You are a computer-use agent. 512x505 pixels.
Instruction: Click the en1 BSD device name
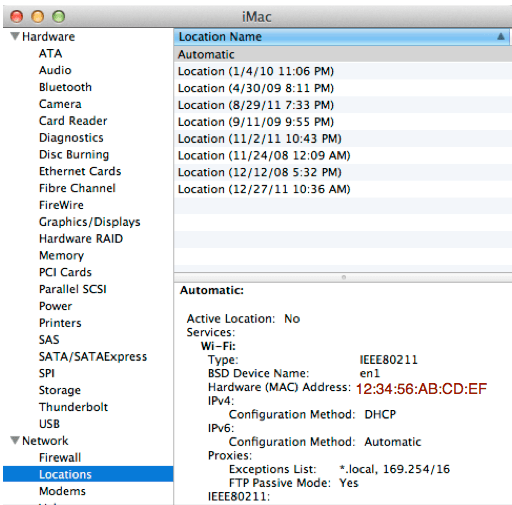pos(370,373)
